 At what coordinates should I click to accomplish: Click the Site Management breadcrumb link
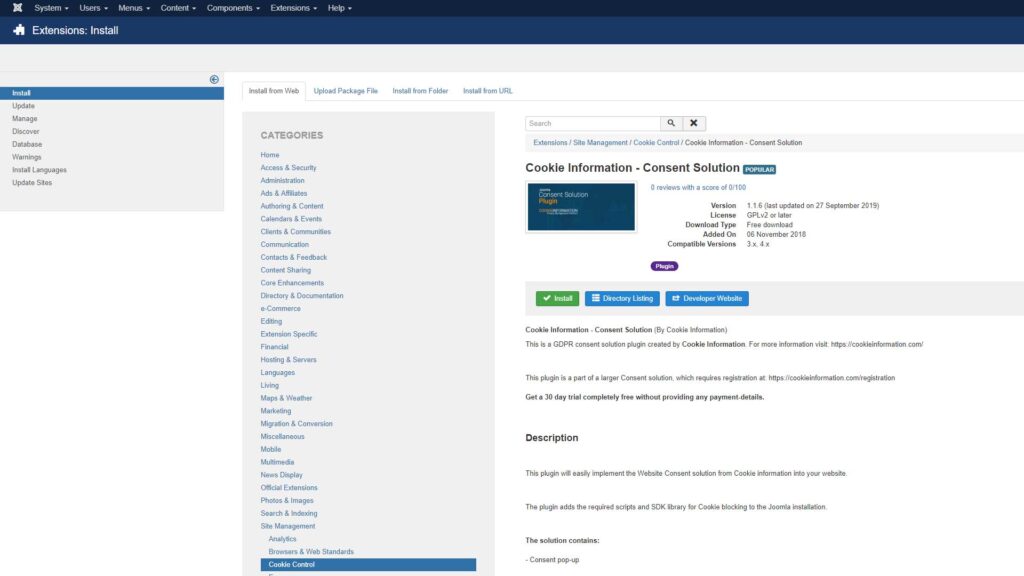[x=600, y=142]
